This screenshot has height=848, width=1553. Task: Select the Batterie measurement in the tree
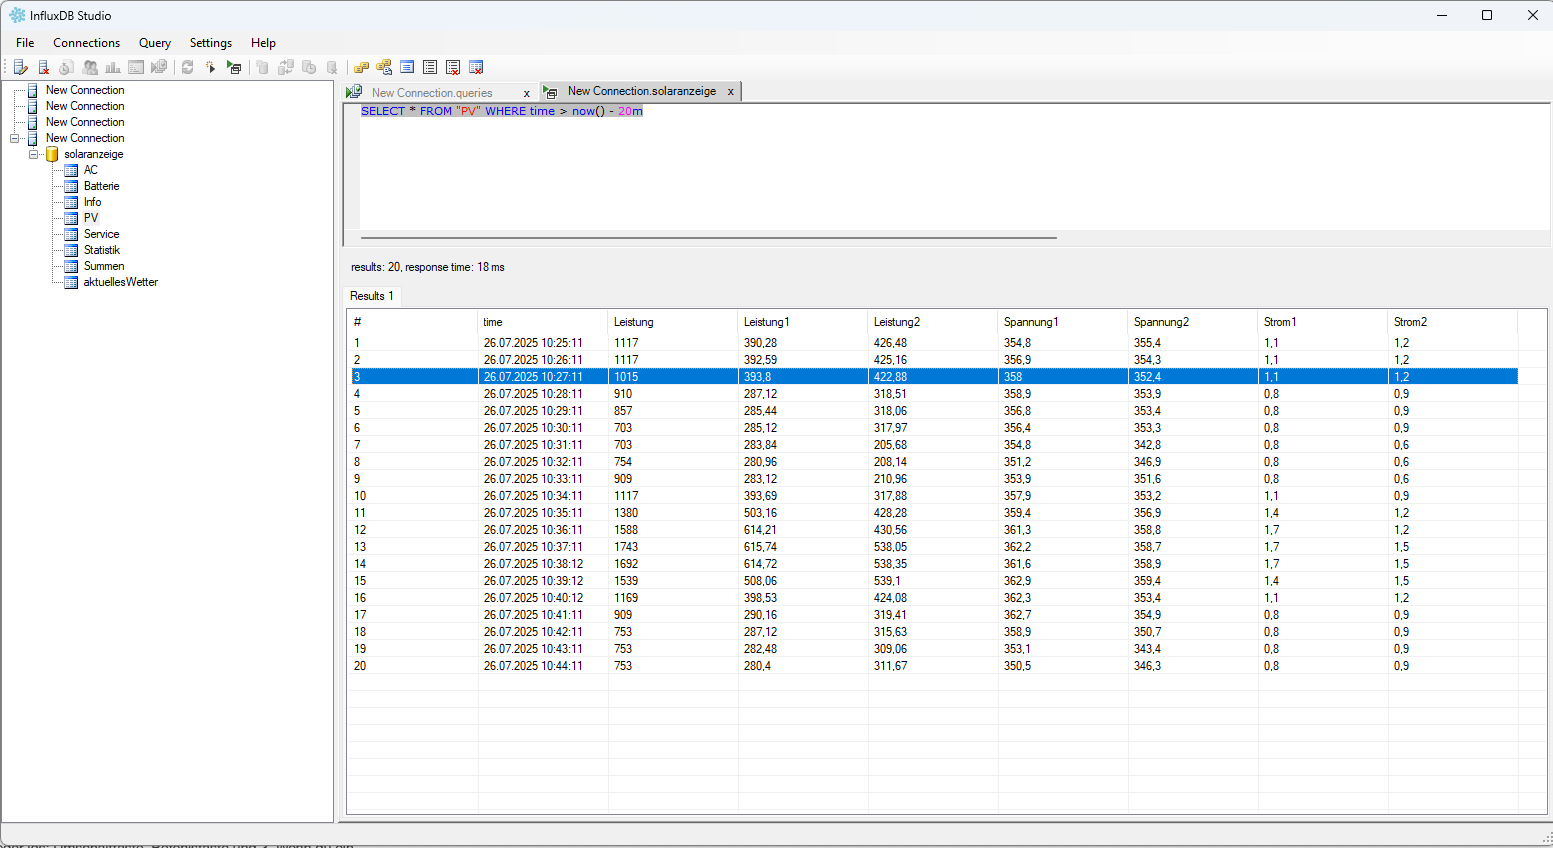101,186
